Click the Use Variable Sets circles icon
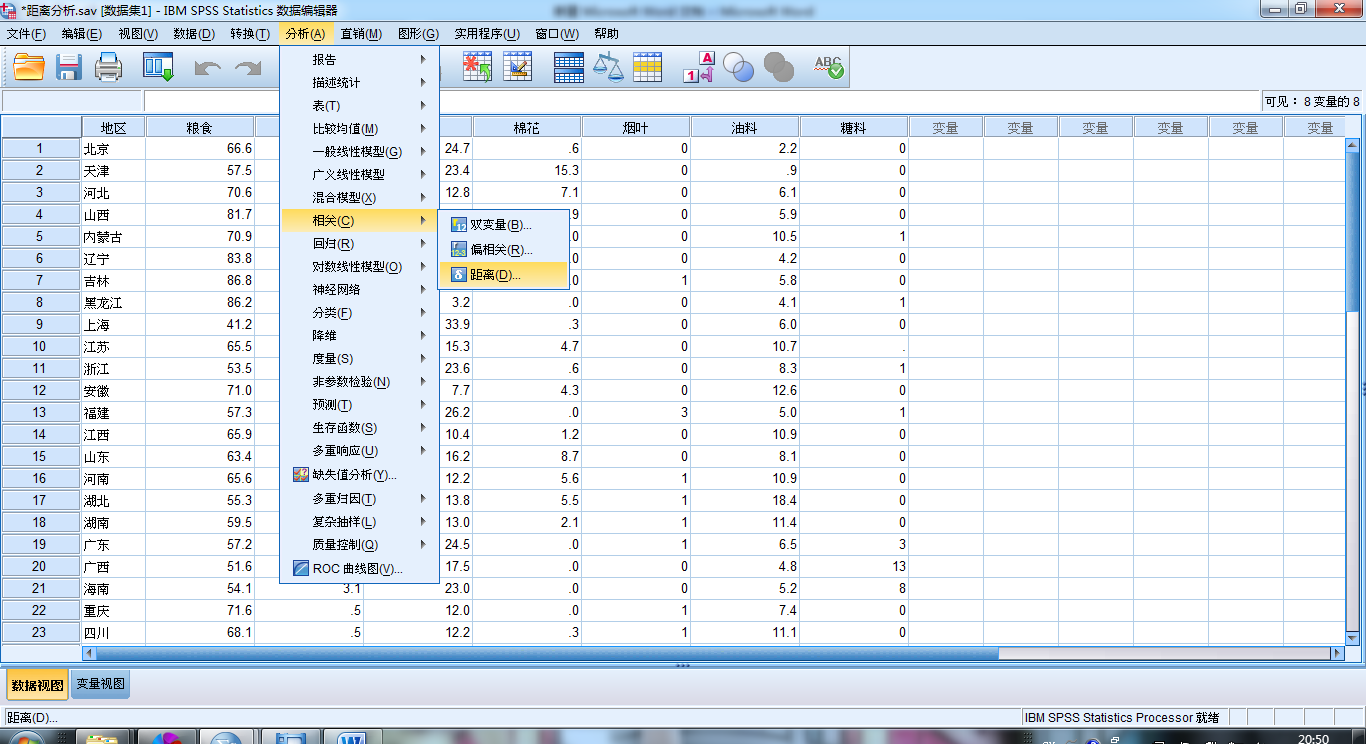The width and height of the screenshot is (1366, 744). 738,67
